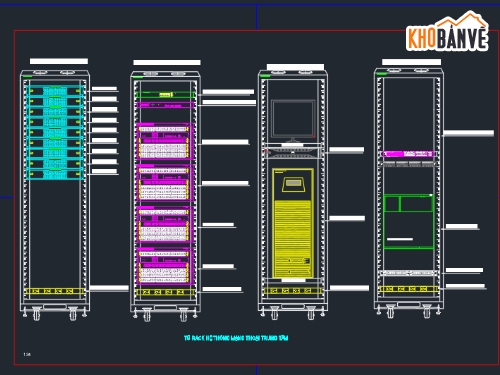This screenshot has width=500, height=375.
Task: Click the KHOBANVE logo watermark
Action: 447,31
